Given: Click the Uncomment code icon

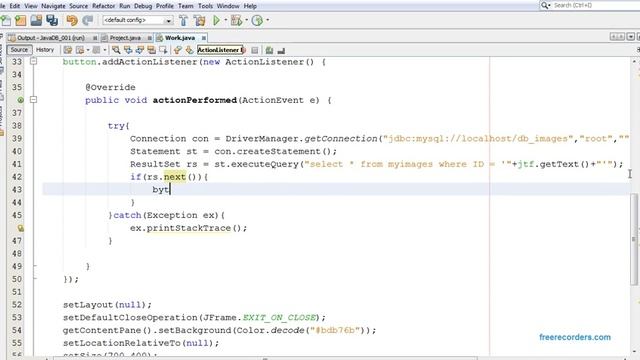Looking at the screenshot, I should (281, 50).
